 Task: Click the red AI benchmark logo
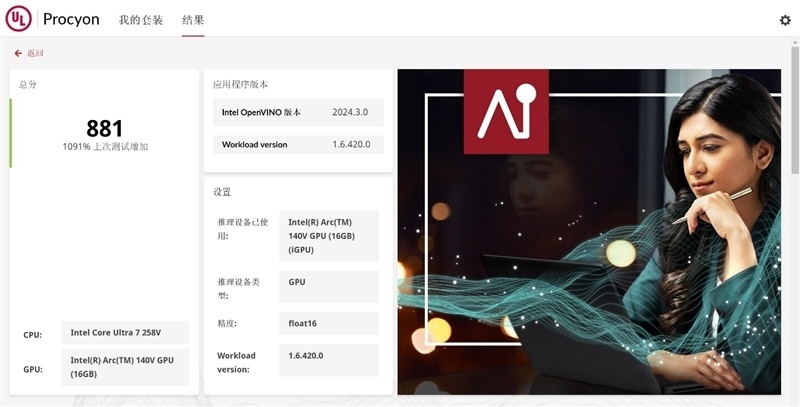(x=505, y=110)
